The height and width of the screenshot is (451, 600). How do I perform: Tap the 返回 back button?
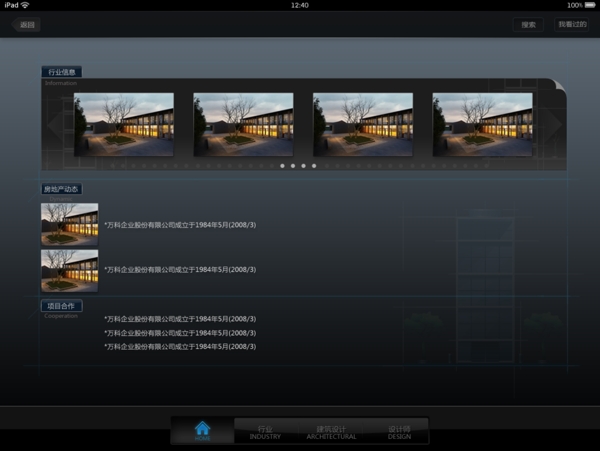click(x=26, y=25)
